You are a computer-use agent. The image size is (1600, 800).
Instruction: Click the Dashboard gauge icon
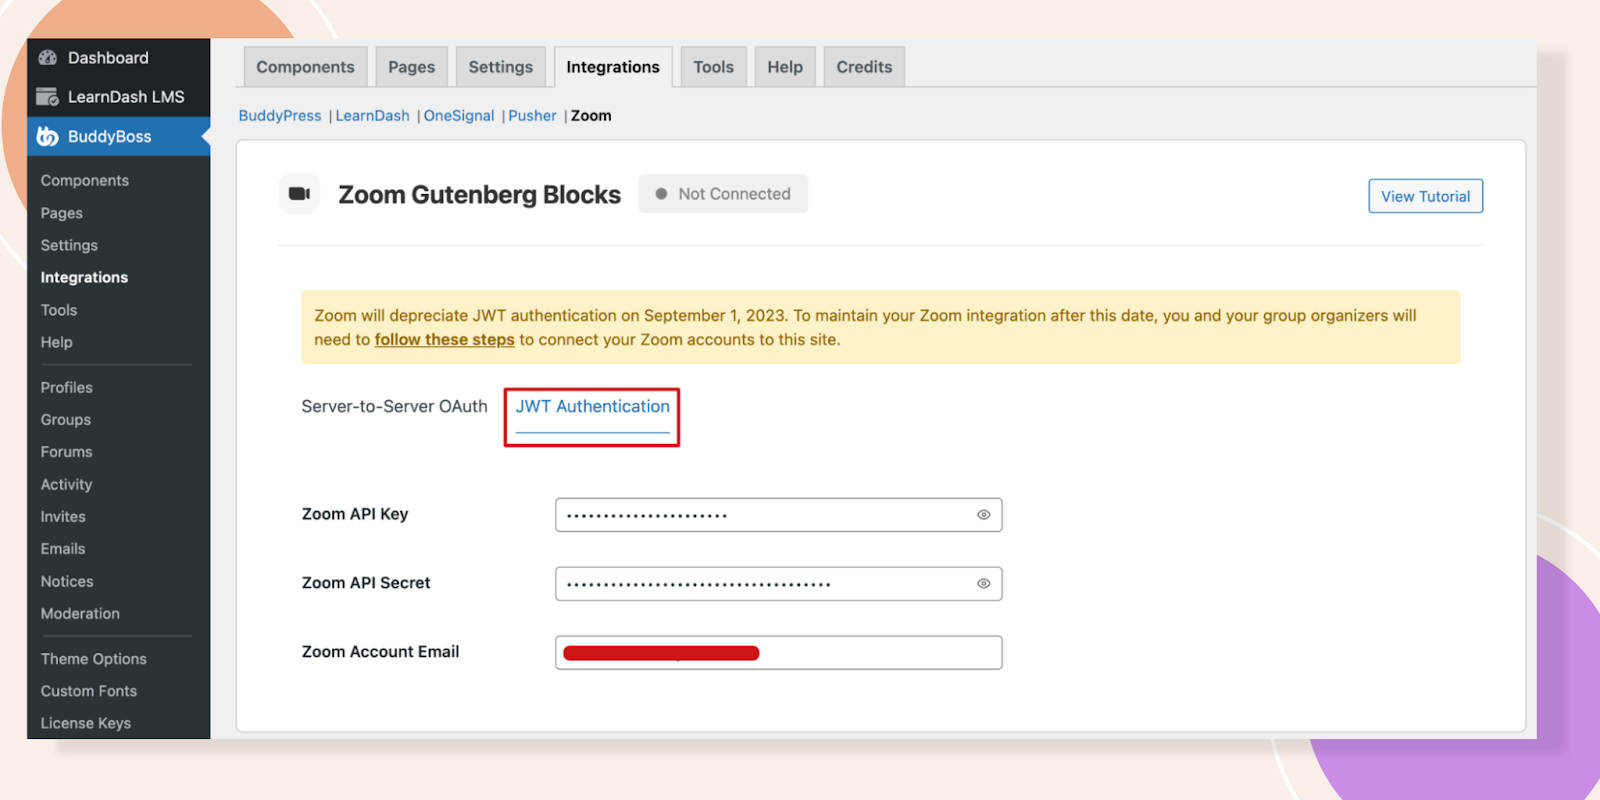click(x=47, y=58)
